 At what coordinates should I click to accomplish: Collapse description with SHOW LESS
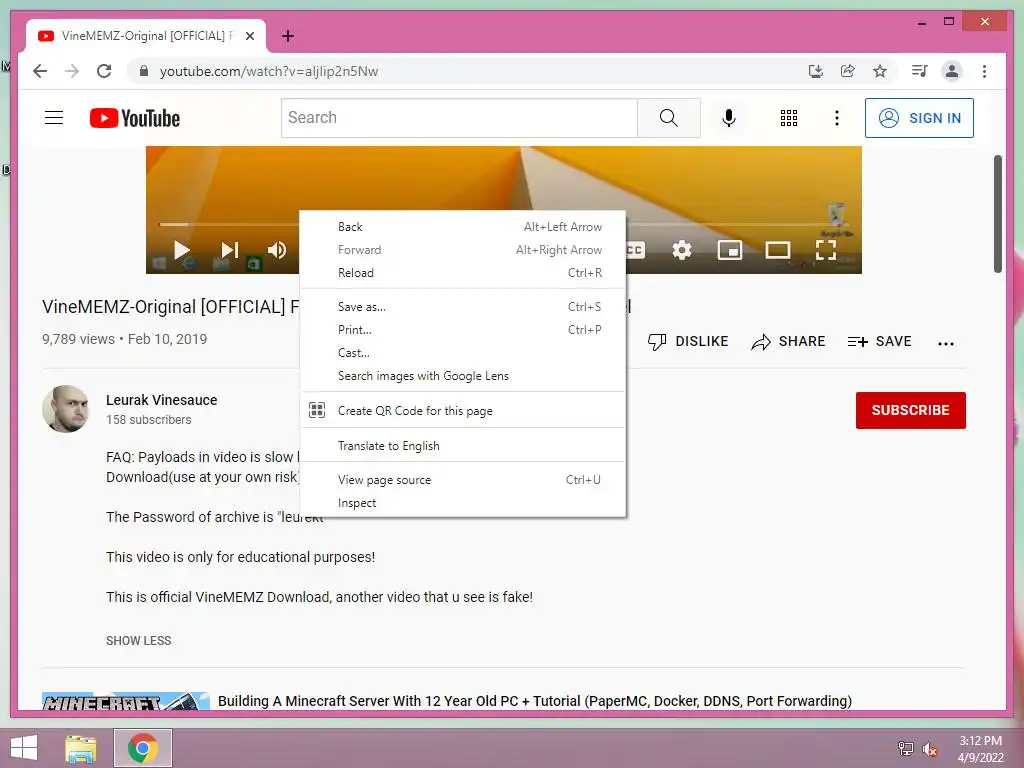(x=138, y=641)
